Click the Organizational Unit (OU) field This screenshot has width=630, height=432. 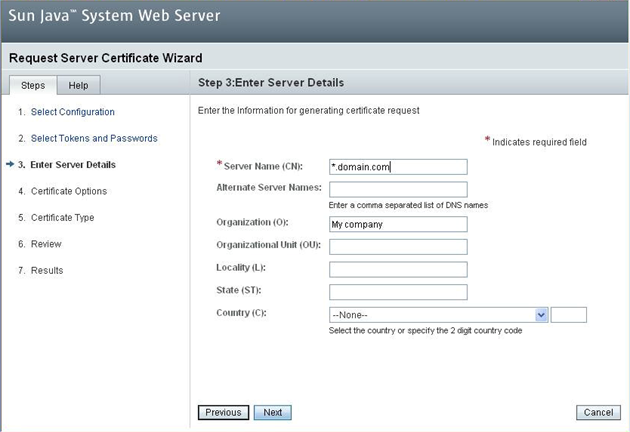tap(398, 246)
